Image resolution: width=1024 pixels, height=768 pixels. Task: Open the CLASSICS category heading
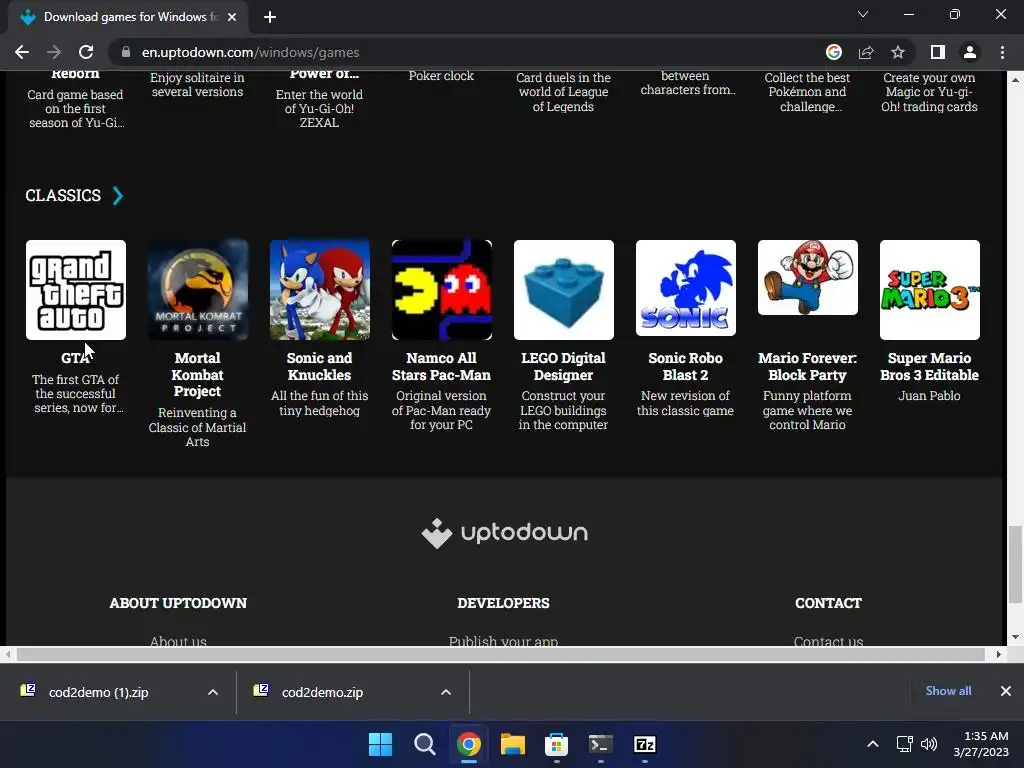pos(63,195)
